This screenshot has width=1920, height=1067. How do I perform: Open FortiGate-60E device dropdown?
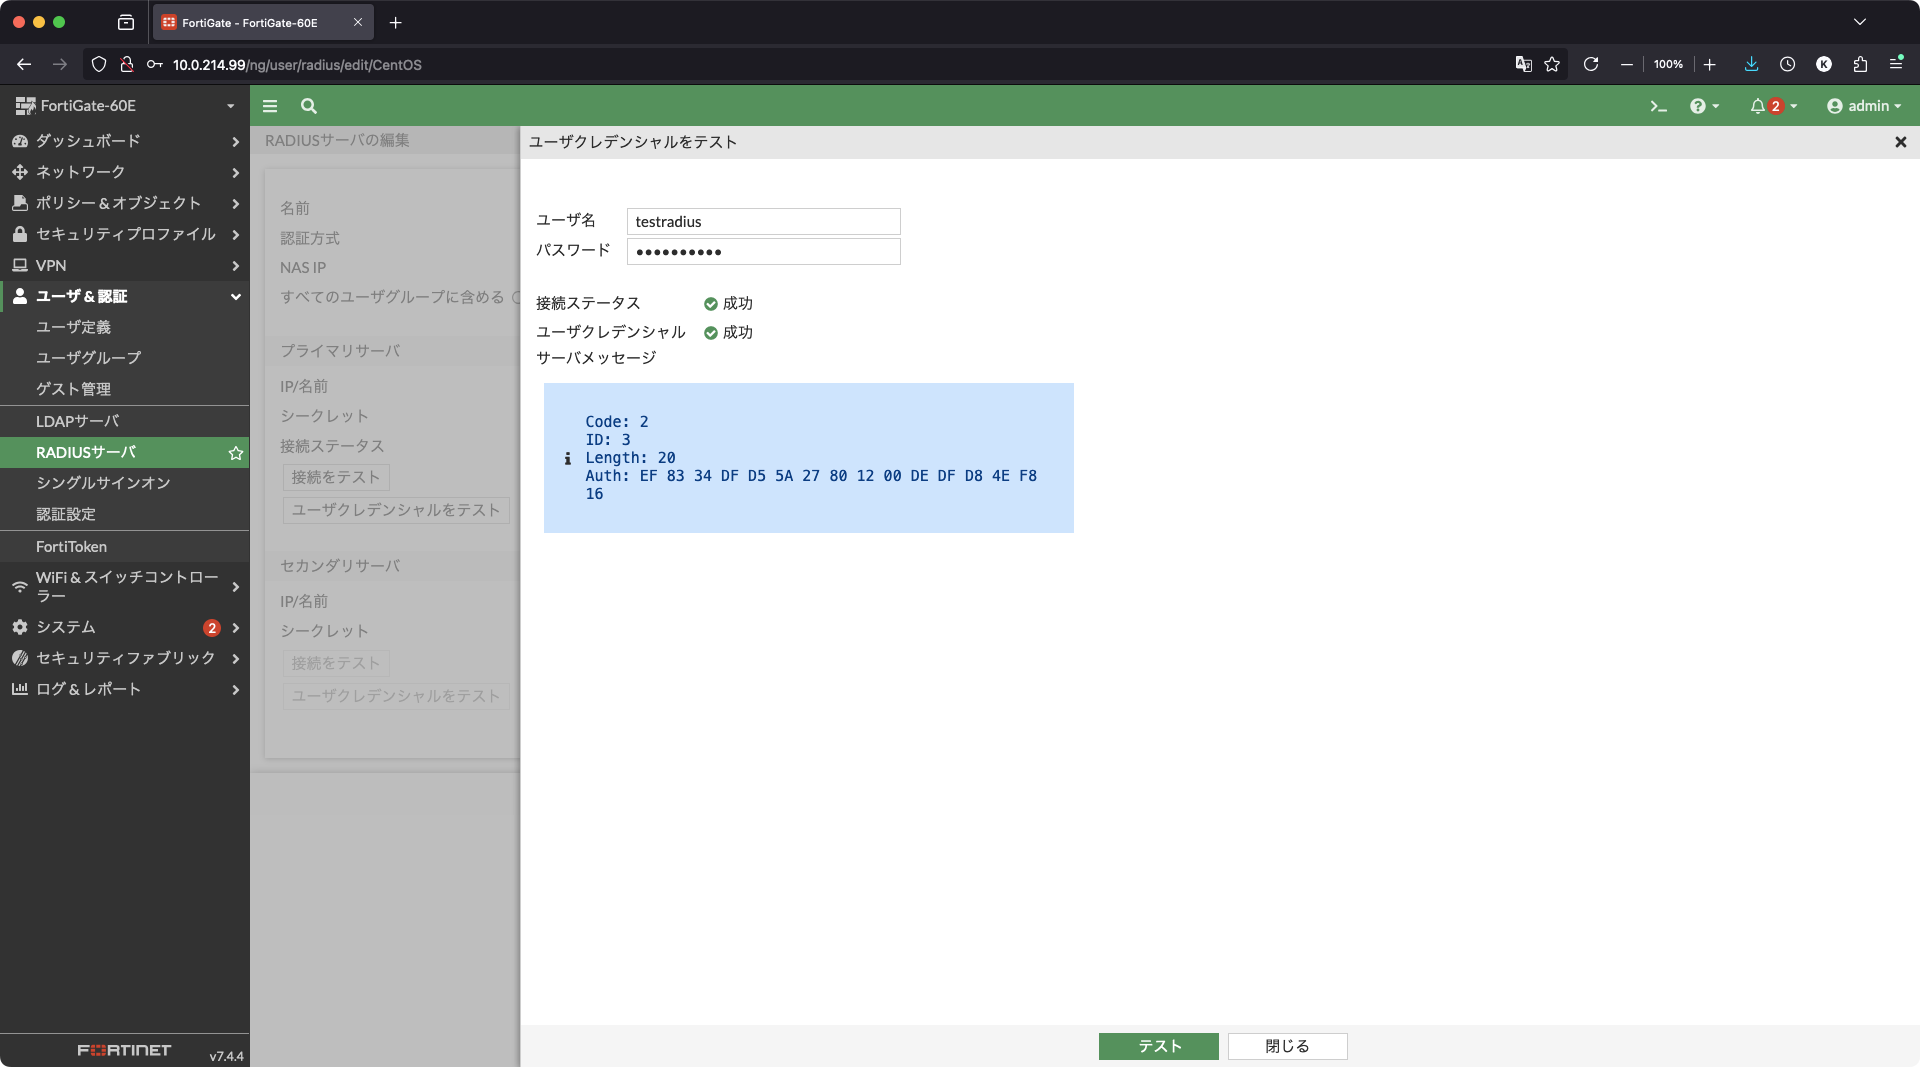(125, 106)
